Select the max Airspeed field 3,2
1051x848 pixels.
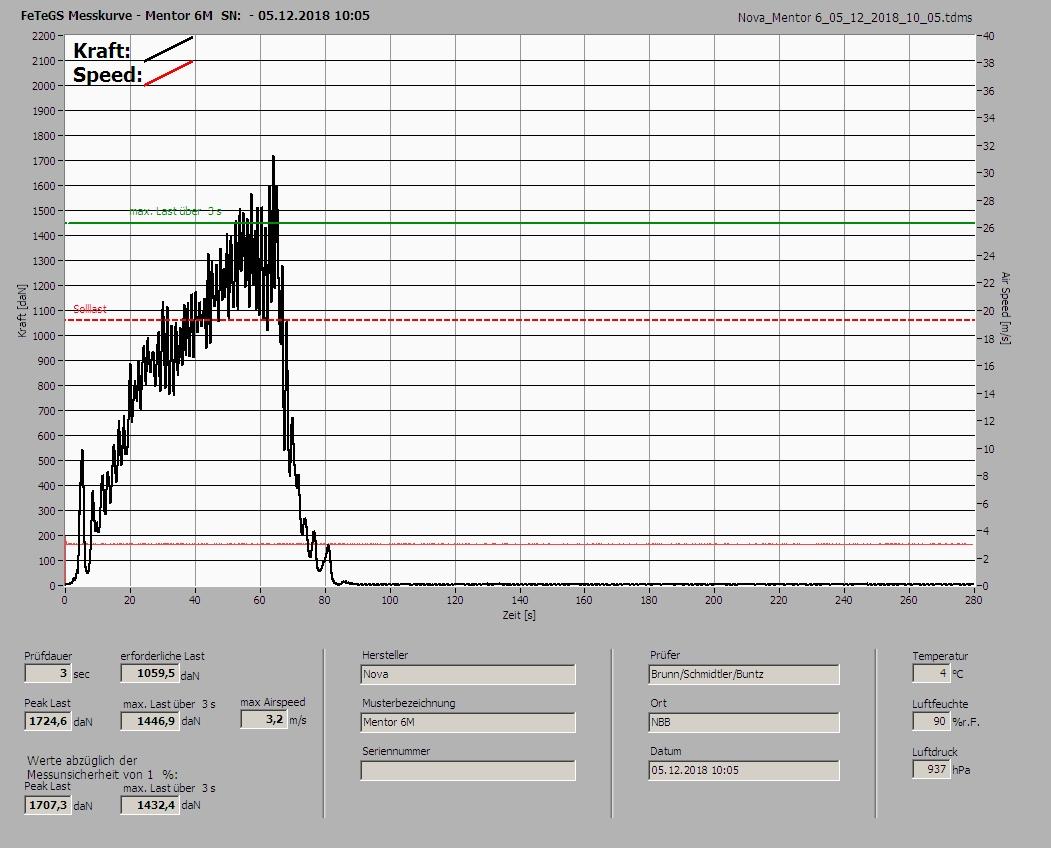point(264,719)
